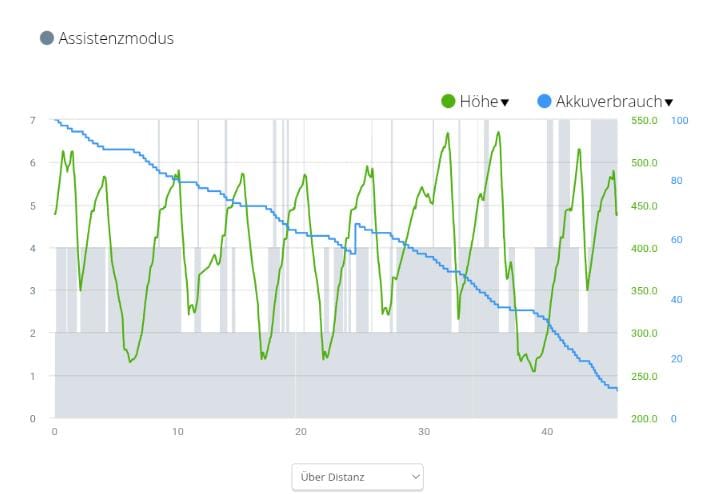Image resolution: width=719 pixels, height=494 pixels.
Task: Click the green axis value 400.0
Action: [643, 248]
